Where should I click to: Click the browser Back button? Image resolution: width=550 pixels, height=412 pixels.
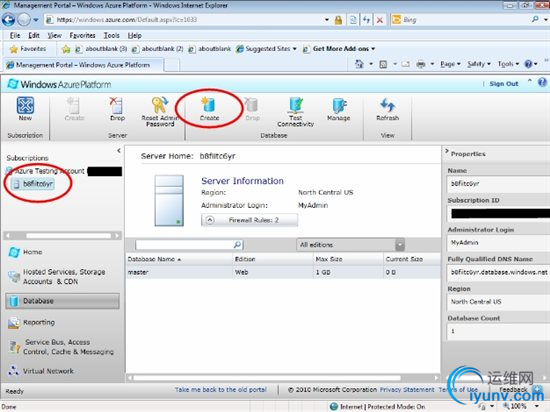(x=8, y=20)
